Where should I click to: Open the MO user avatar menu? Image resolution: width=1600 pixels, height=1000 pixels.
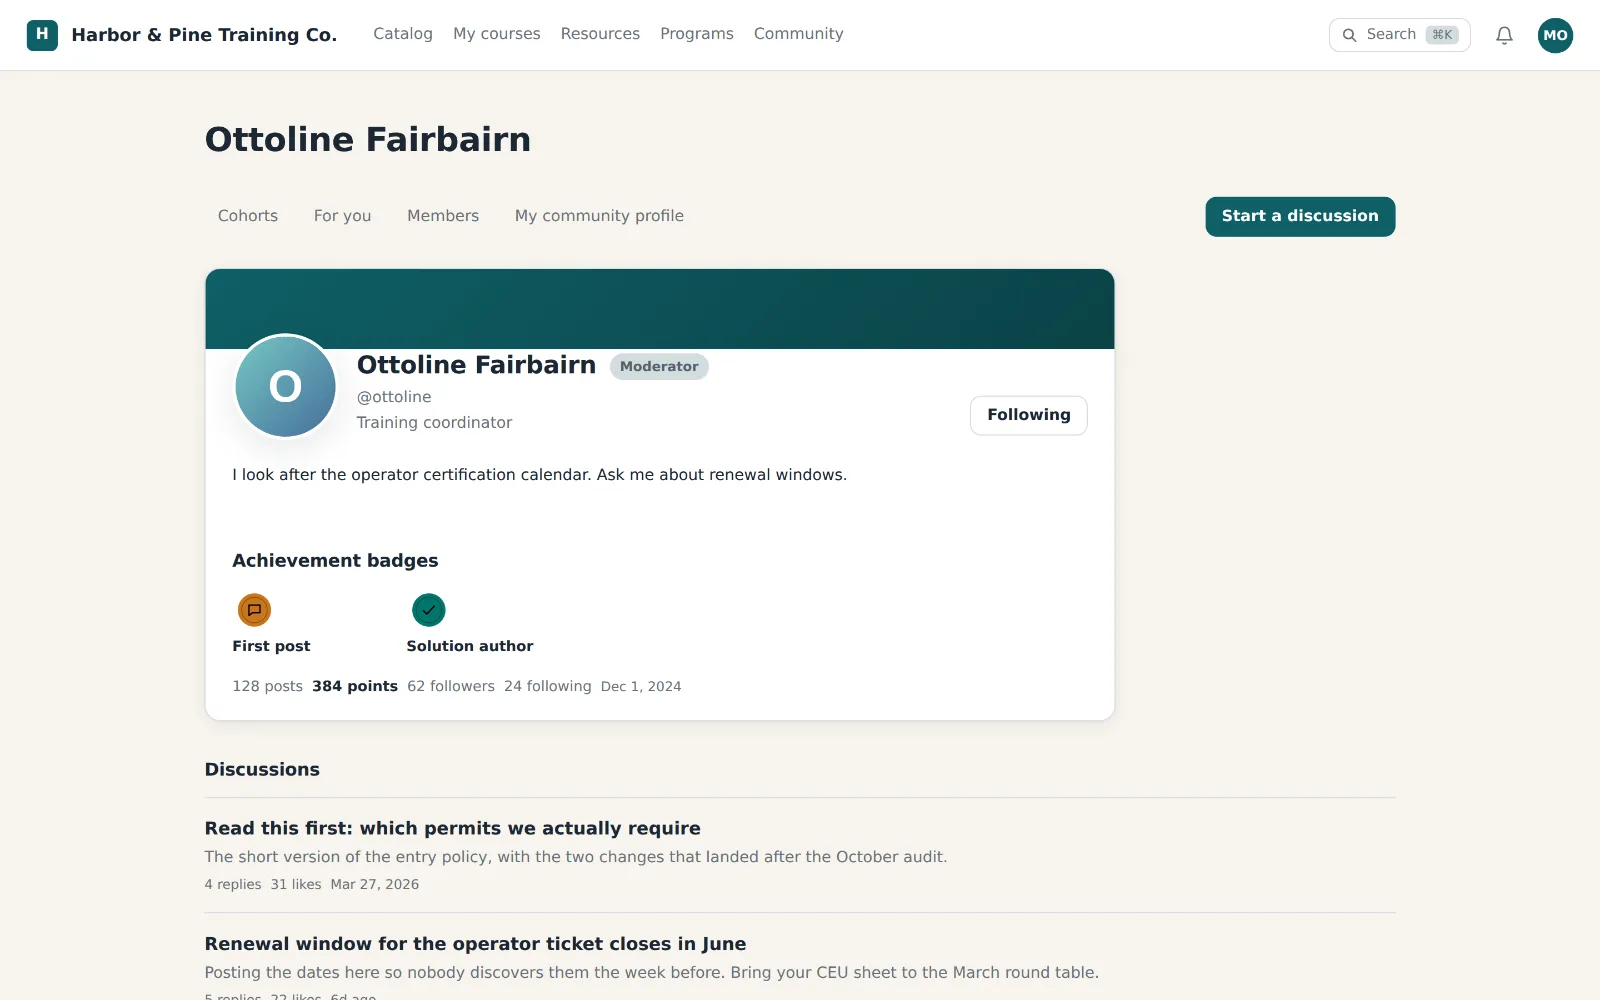coord(1555,35)
